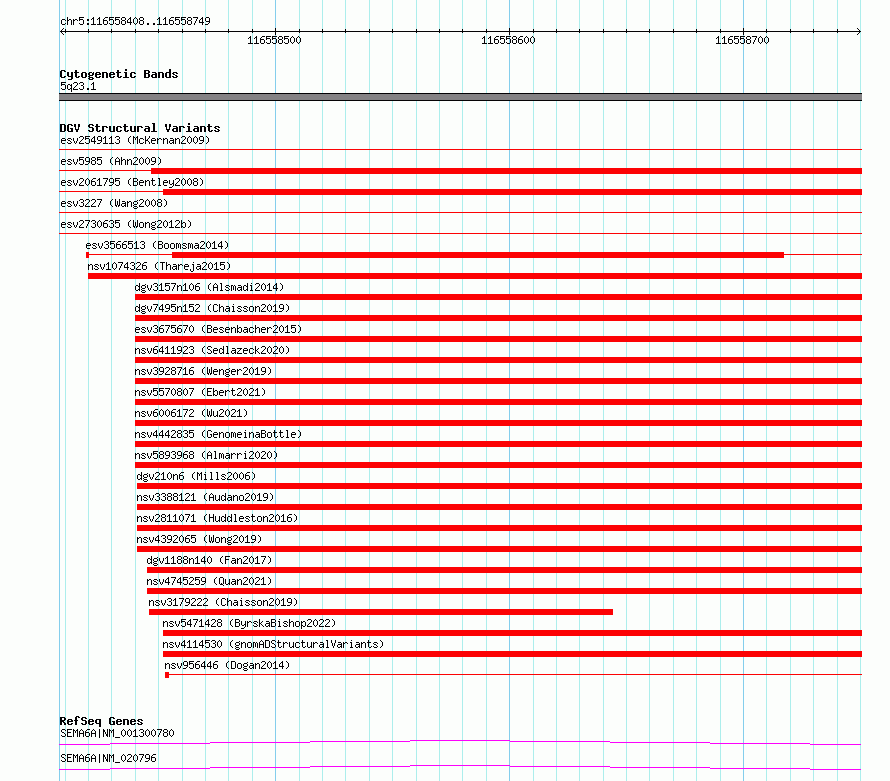890x781 pixels.
Task: Open variant nsv6411923 (Sedlazeck2020)
Action: click(212, 350)
